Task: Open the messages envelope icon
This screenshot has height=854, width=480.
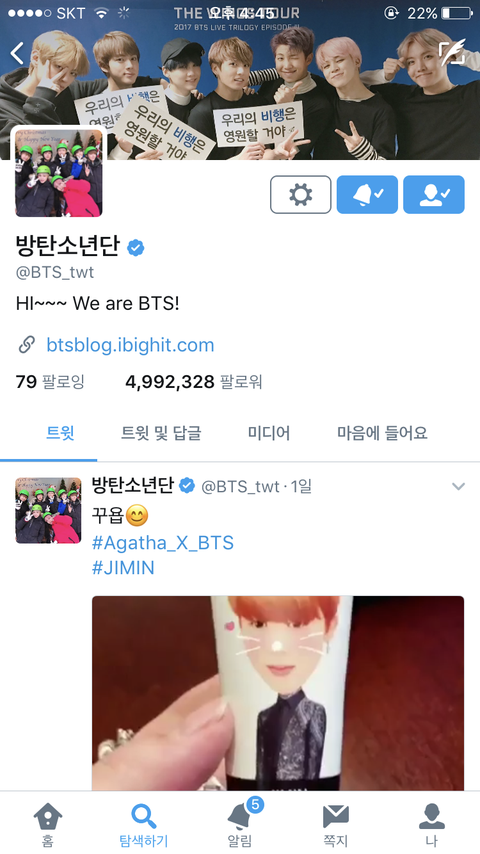Action: coord(336,825)
